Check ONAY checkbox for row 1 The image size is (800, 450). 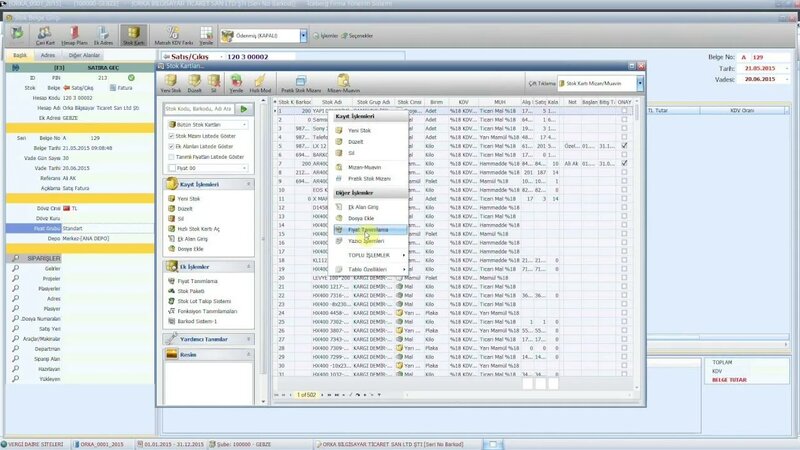tap(624, 110)
